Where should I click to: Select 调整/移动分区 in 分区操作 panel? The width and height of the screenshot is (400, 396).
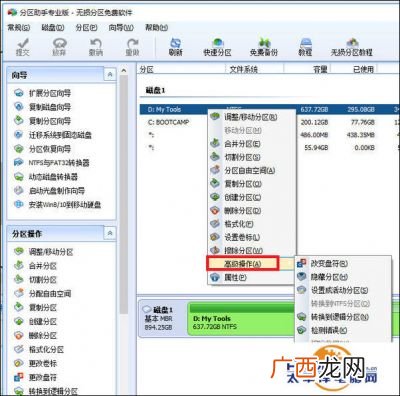click(43, 252)
